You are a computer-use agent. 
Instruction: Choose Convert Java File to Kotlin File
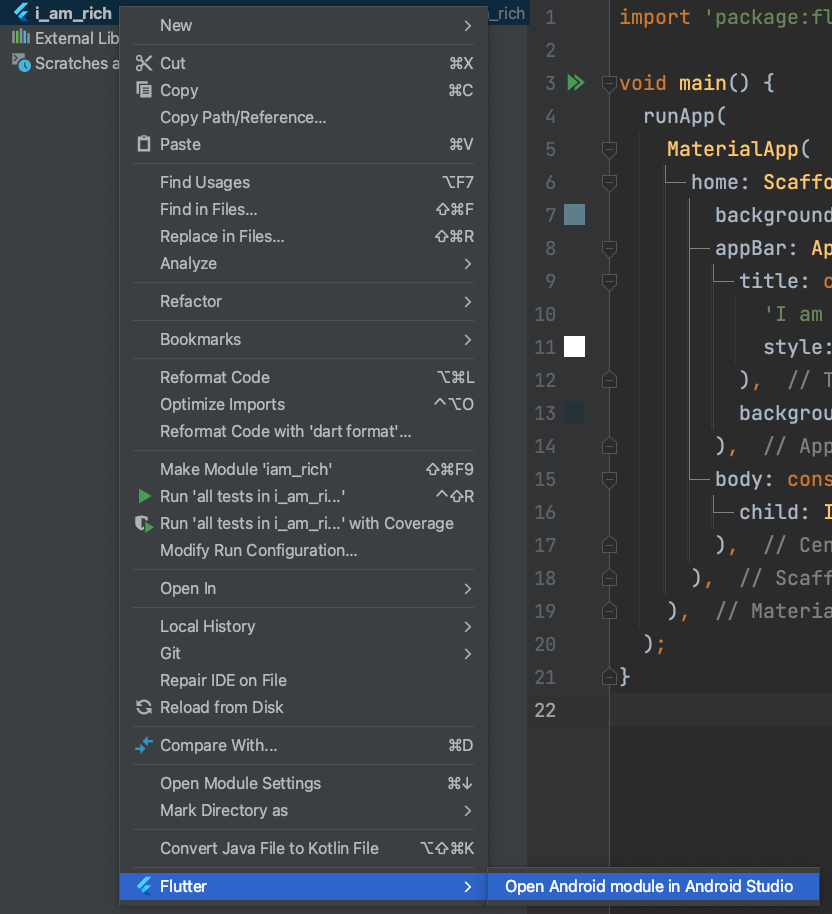coord(303,848)
